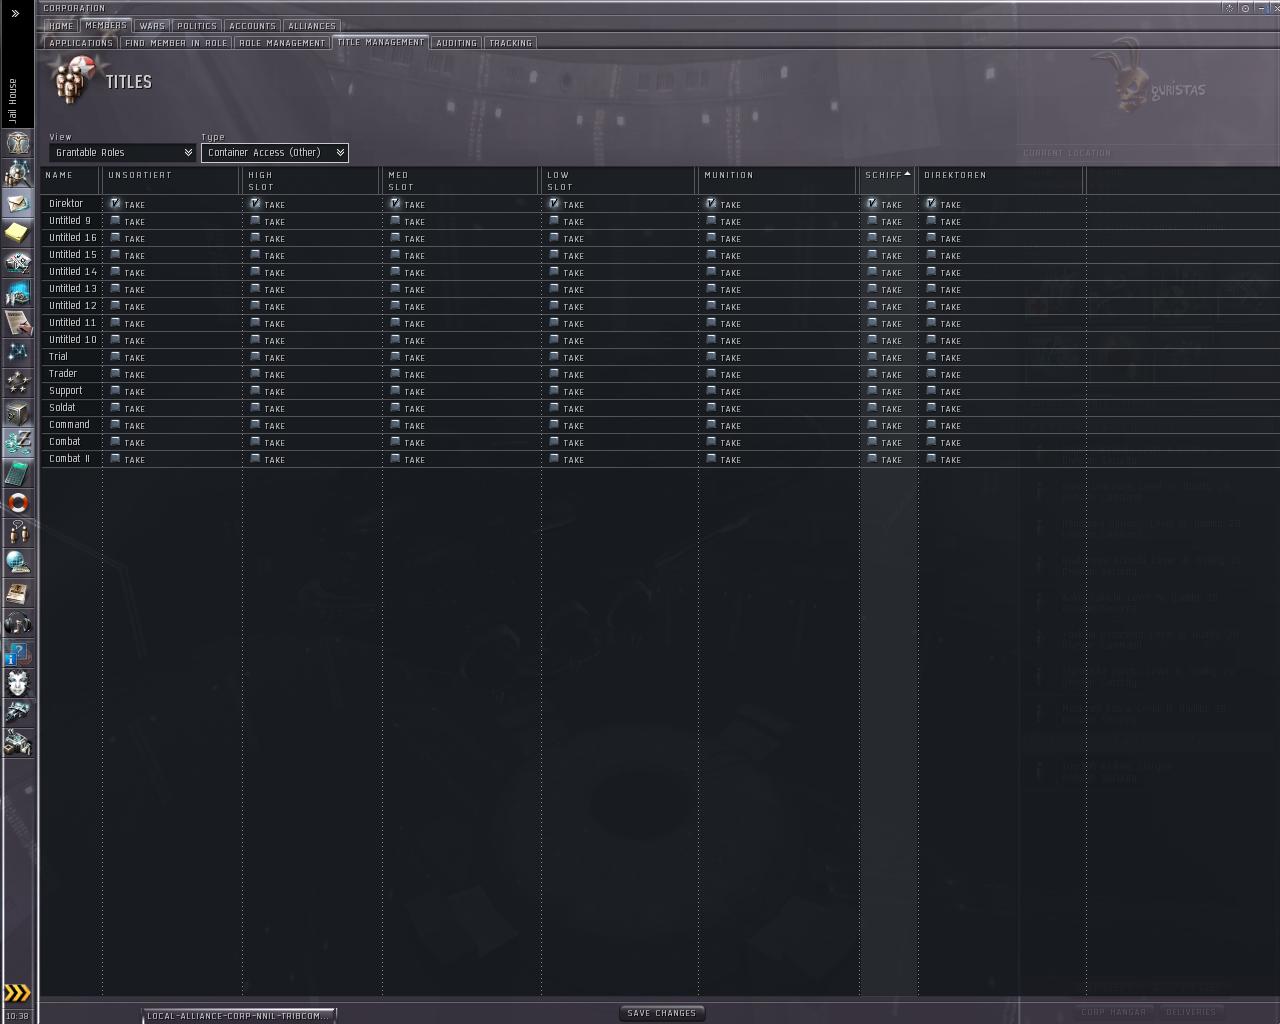This screenshot has width=1280, height=1024.
Task: Open the Character Sheet sidebar icon
Action: tap(18, 143)
